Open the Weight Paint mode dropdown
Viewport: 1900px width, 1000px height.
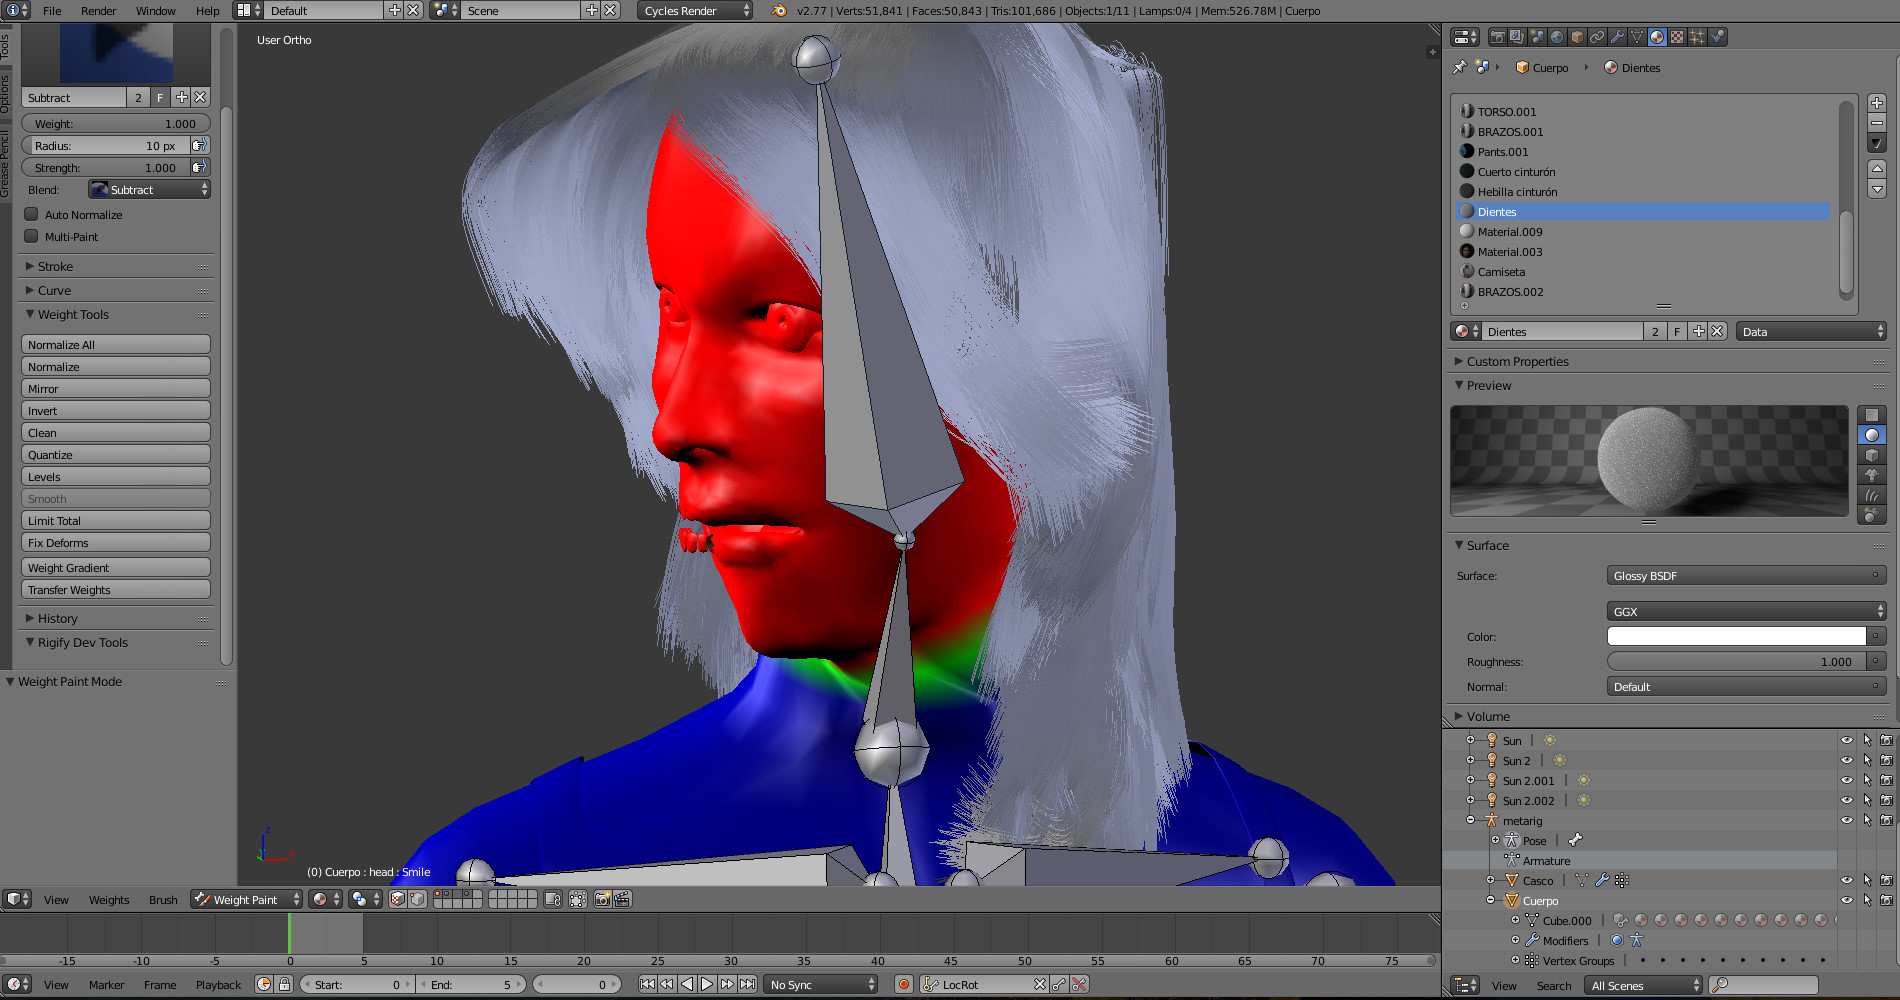pos(246,899)
